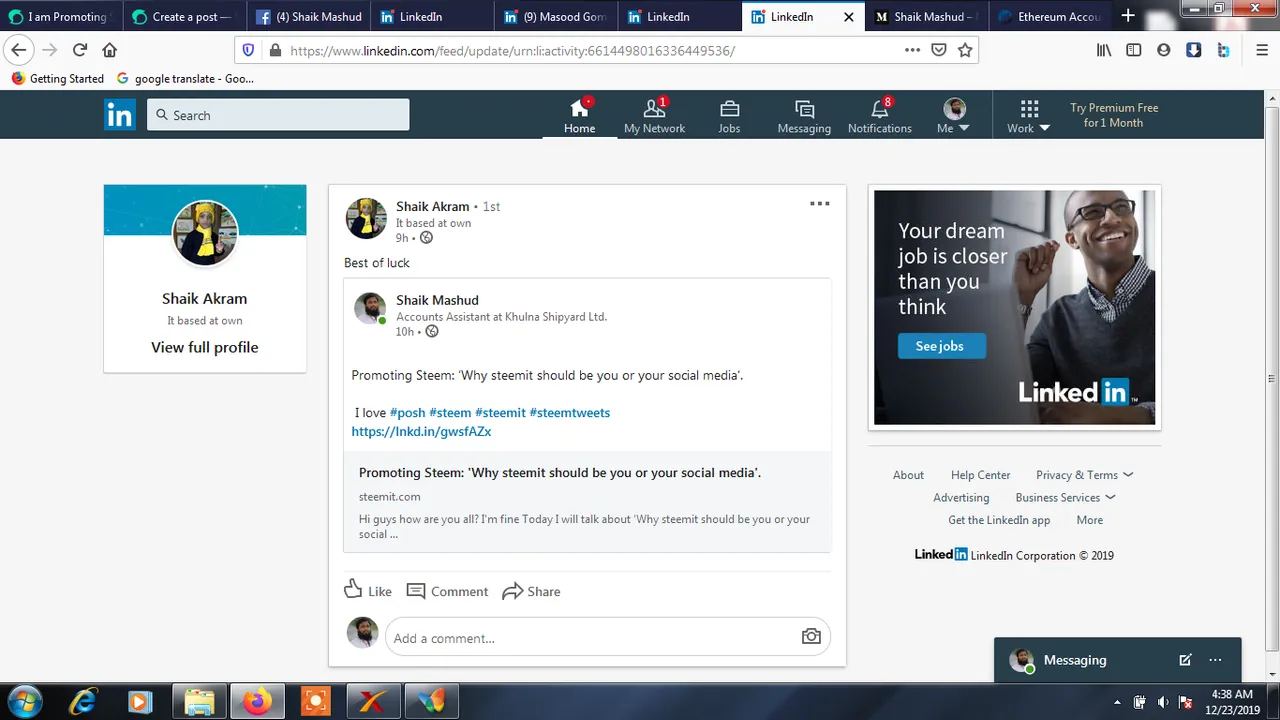Click the See jobs button in the ad
Image resolution: width=1280 pixels, height=720 pixels.
click(940, 346)
